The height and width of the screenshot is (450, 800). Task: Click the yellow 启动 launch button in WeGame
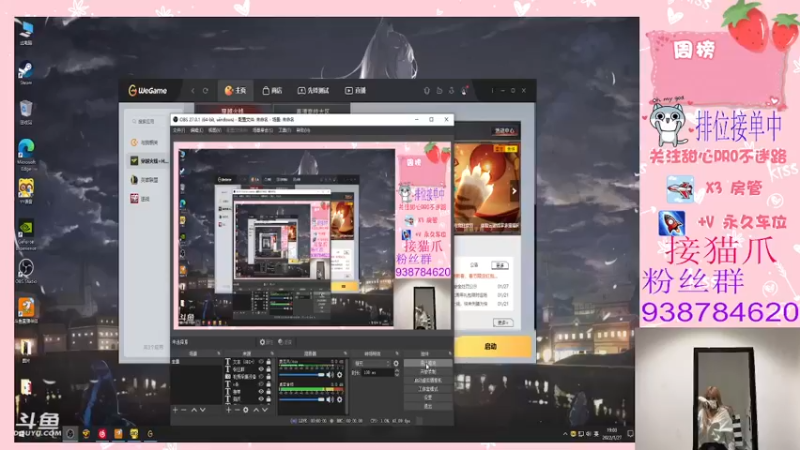coord(490,346)
